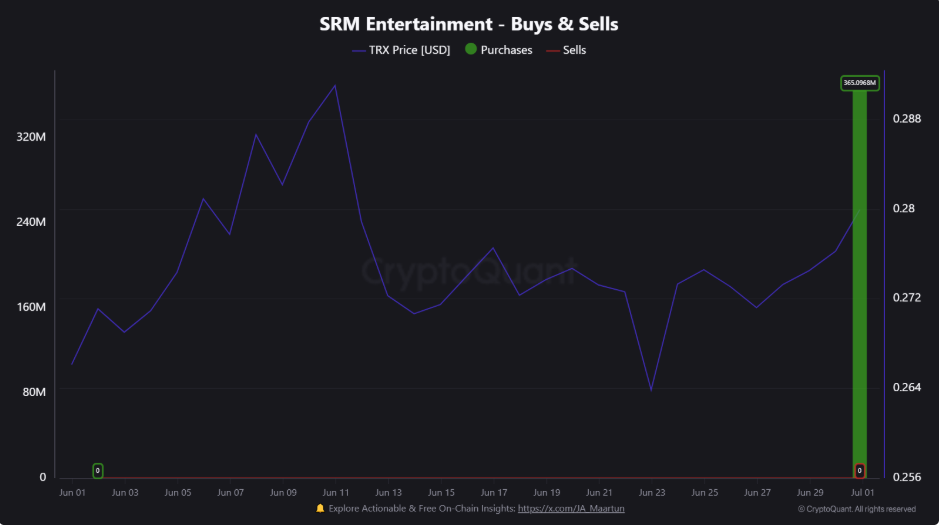
Task: Click the red Sells legend line marker
Action: [x=552, y=51]
